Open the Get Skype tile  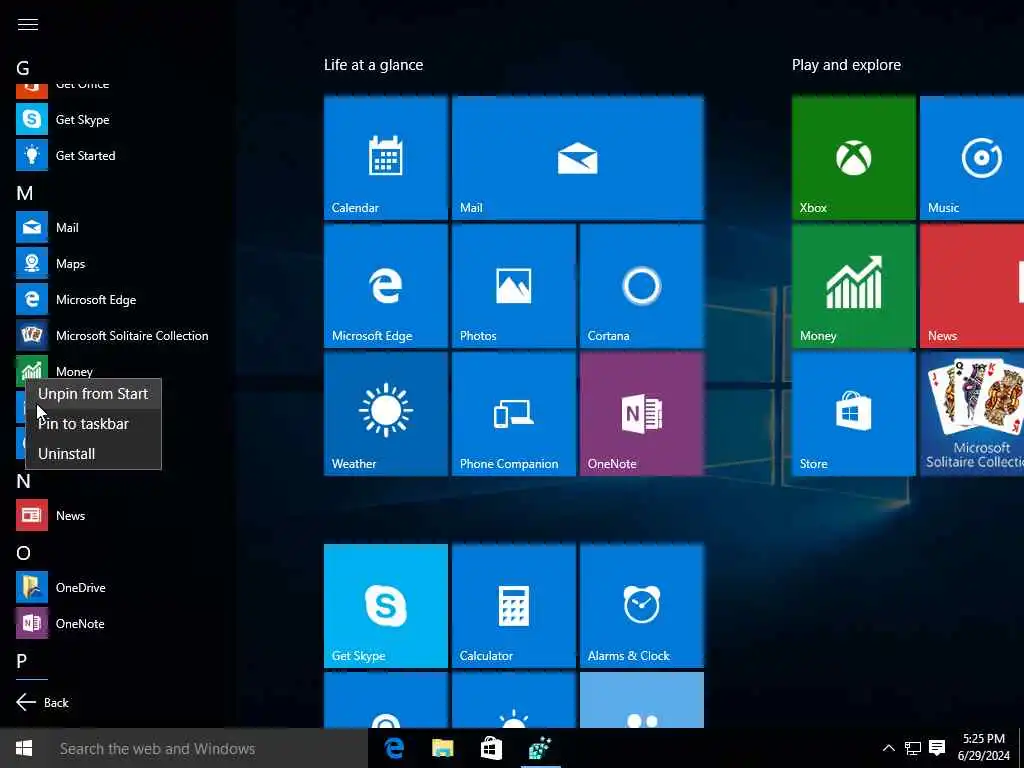(386, 606)
